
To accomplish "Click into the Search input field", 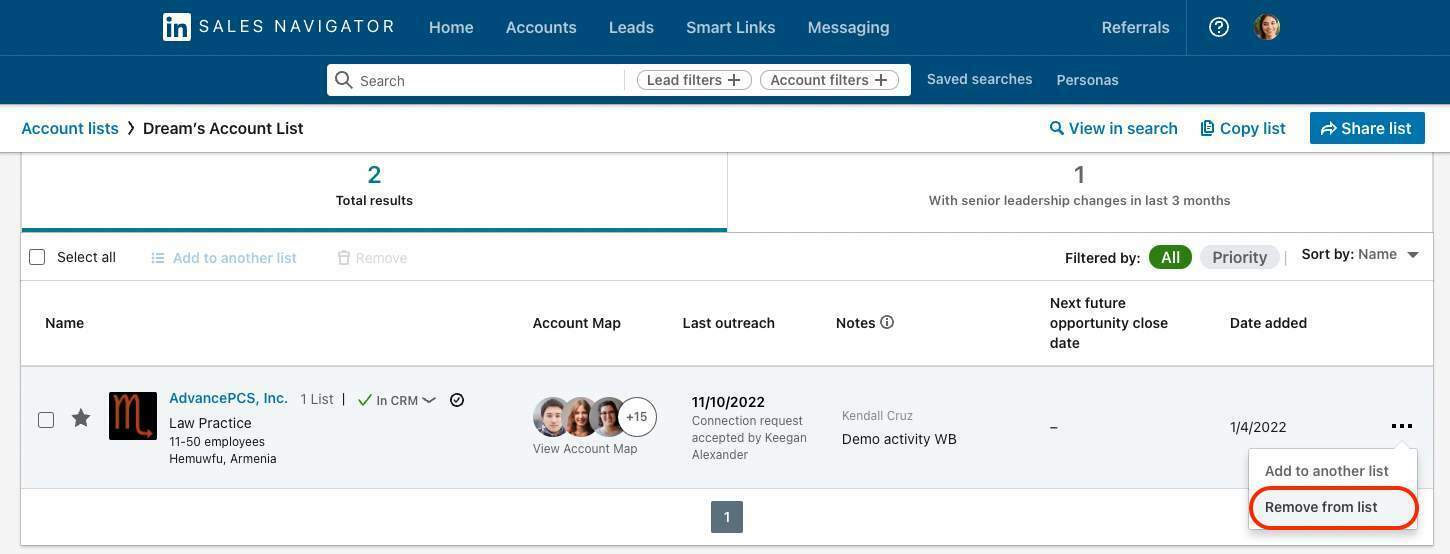I will click(x=490, y=80).
